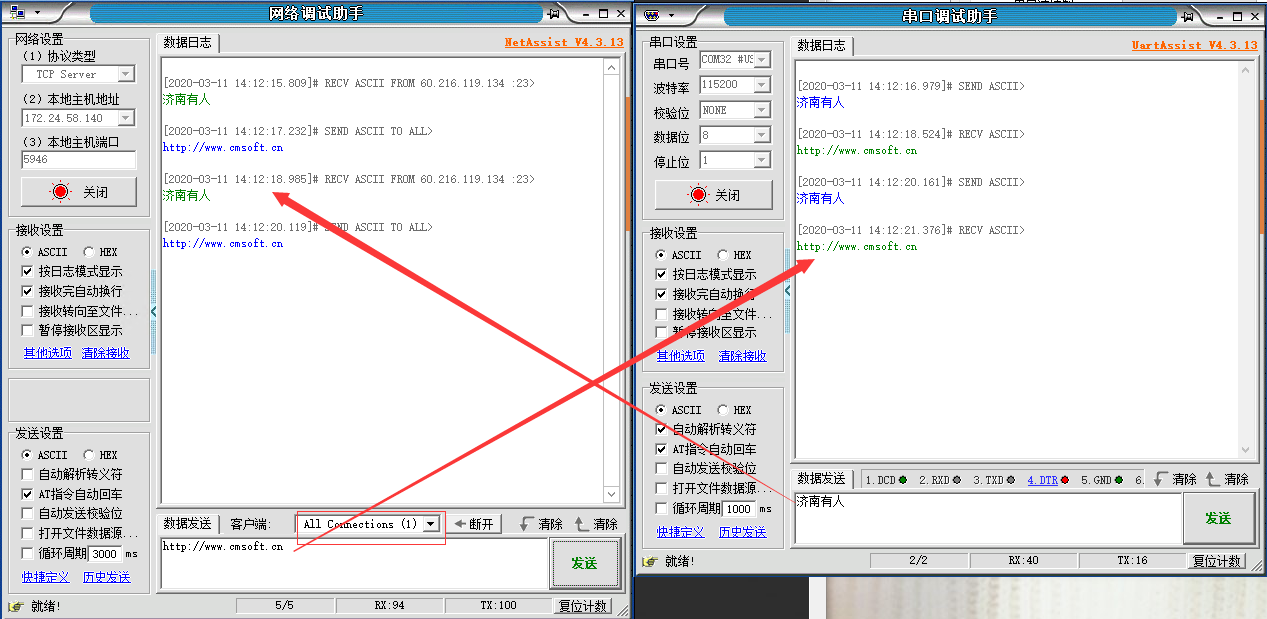Image resolution: width=1267 pixels, height=619 pixels.
Task: Select HEX receive mode in NetAssist
Action: [x=89, y=252]
